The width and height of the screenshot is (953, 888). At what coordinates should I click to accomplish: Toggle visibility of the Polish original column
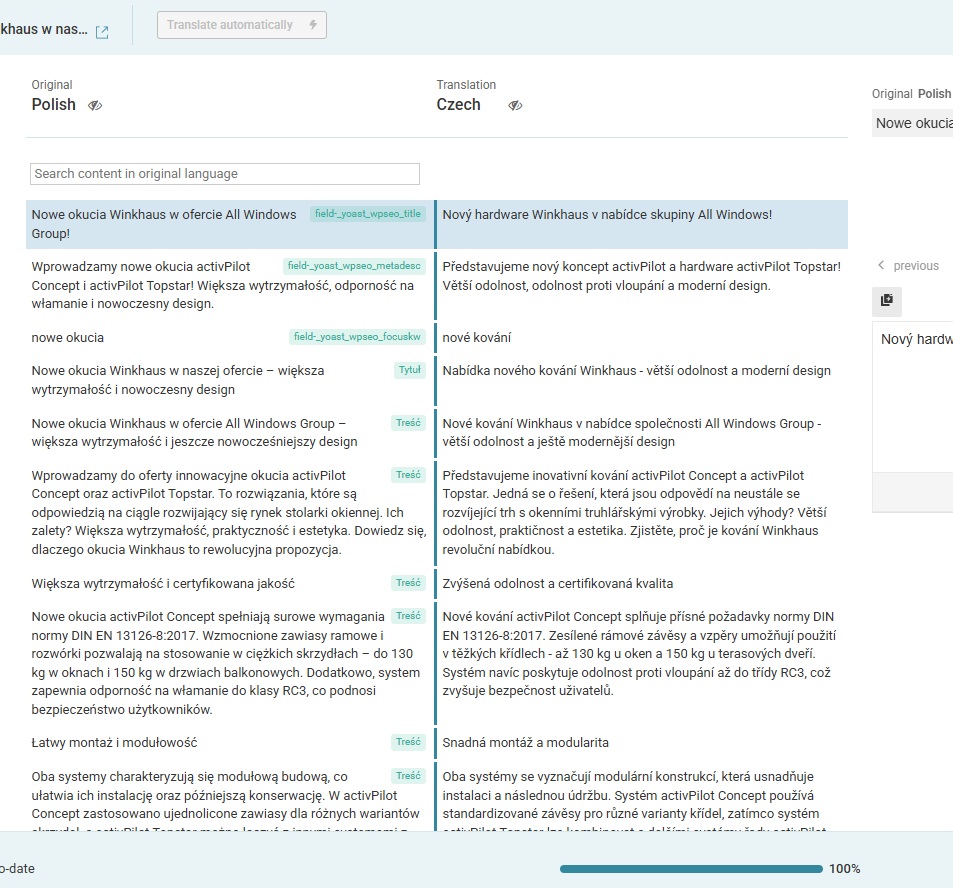tap(95, 105)
